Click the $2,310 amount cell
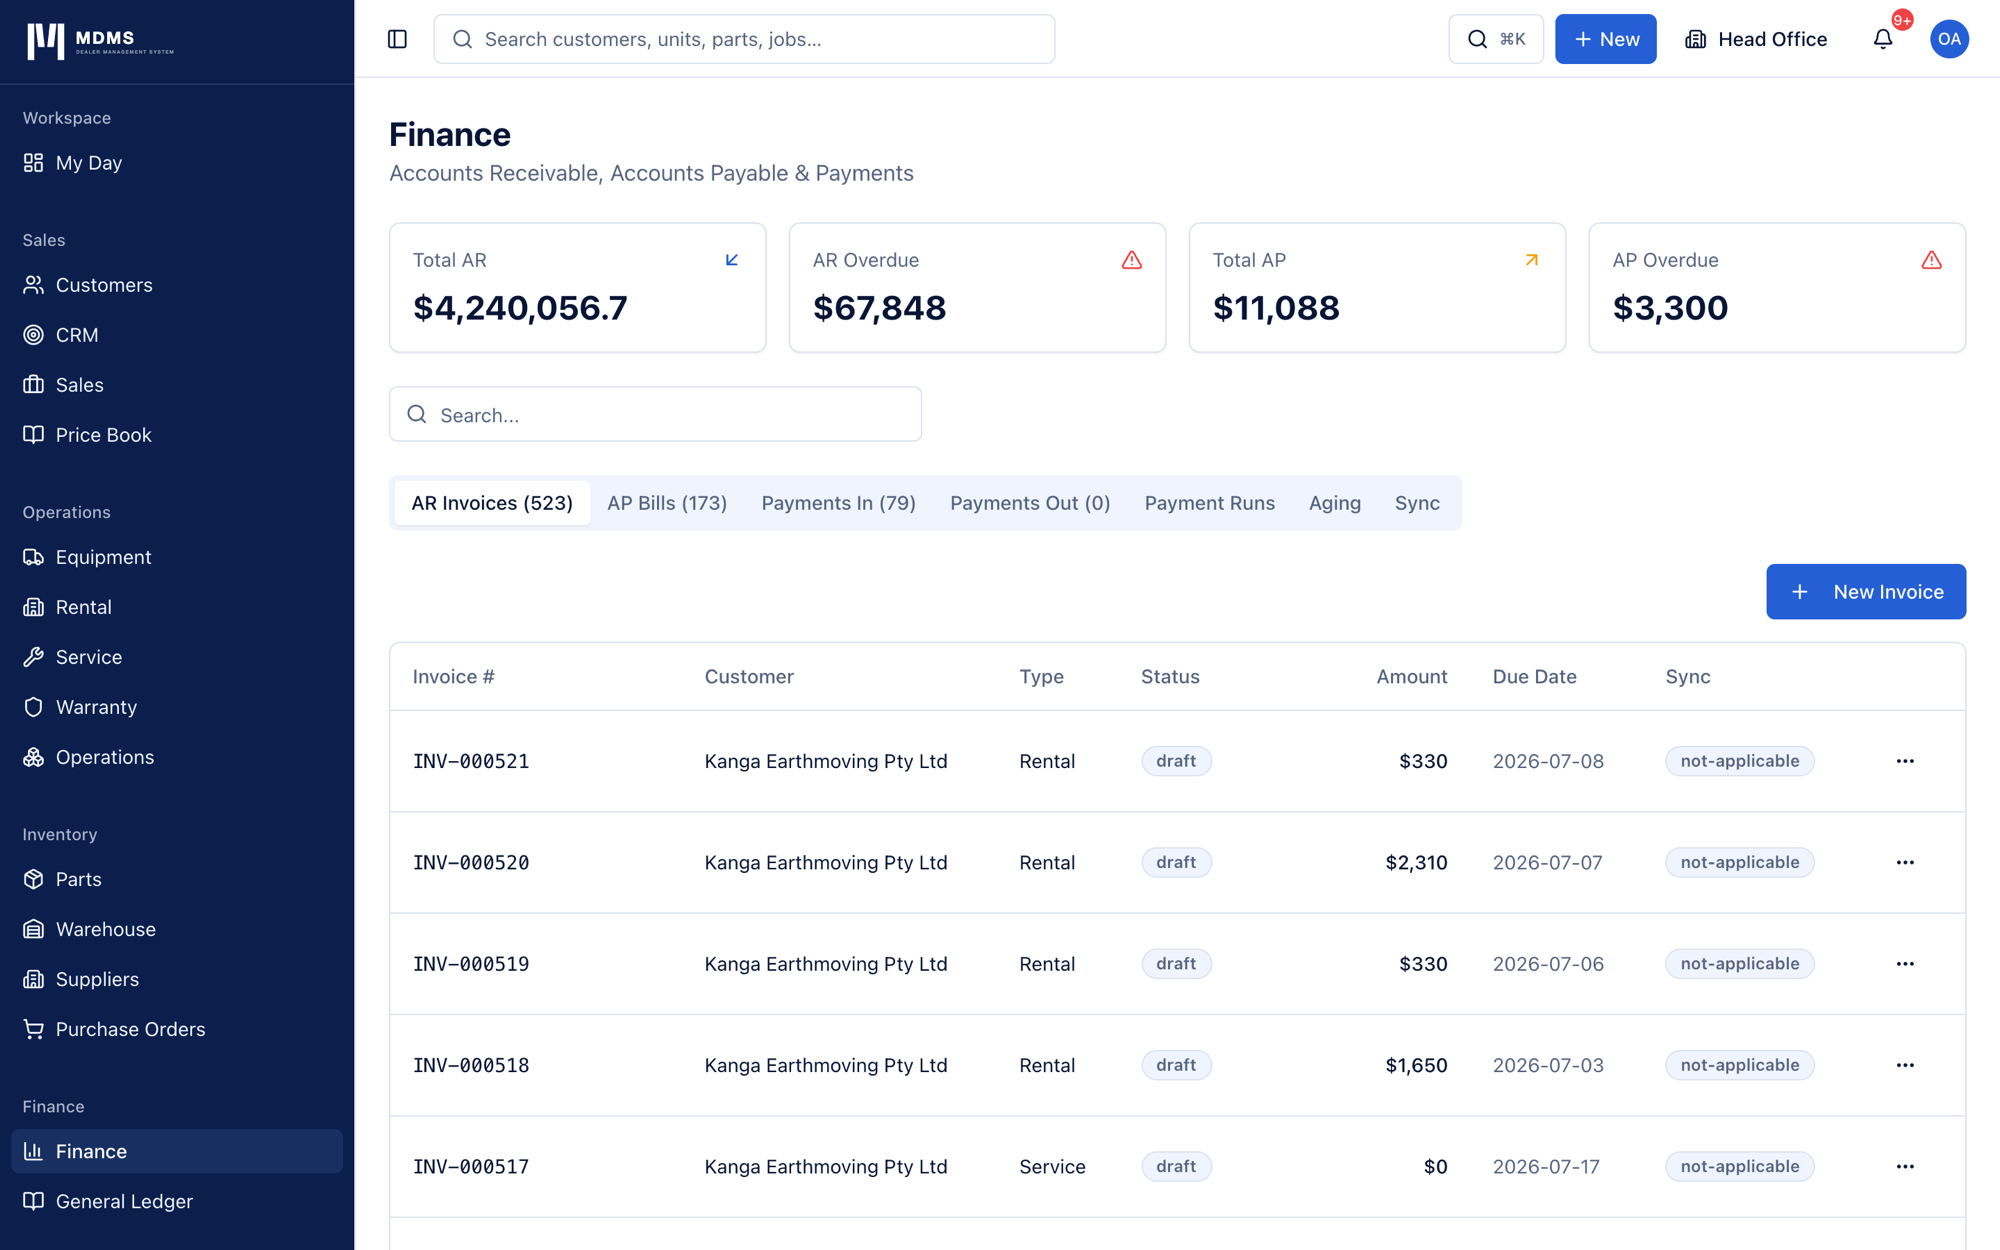 [1416, 862]
